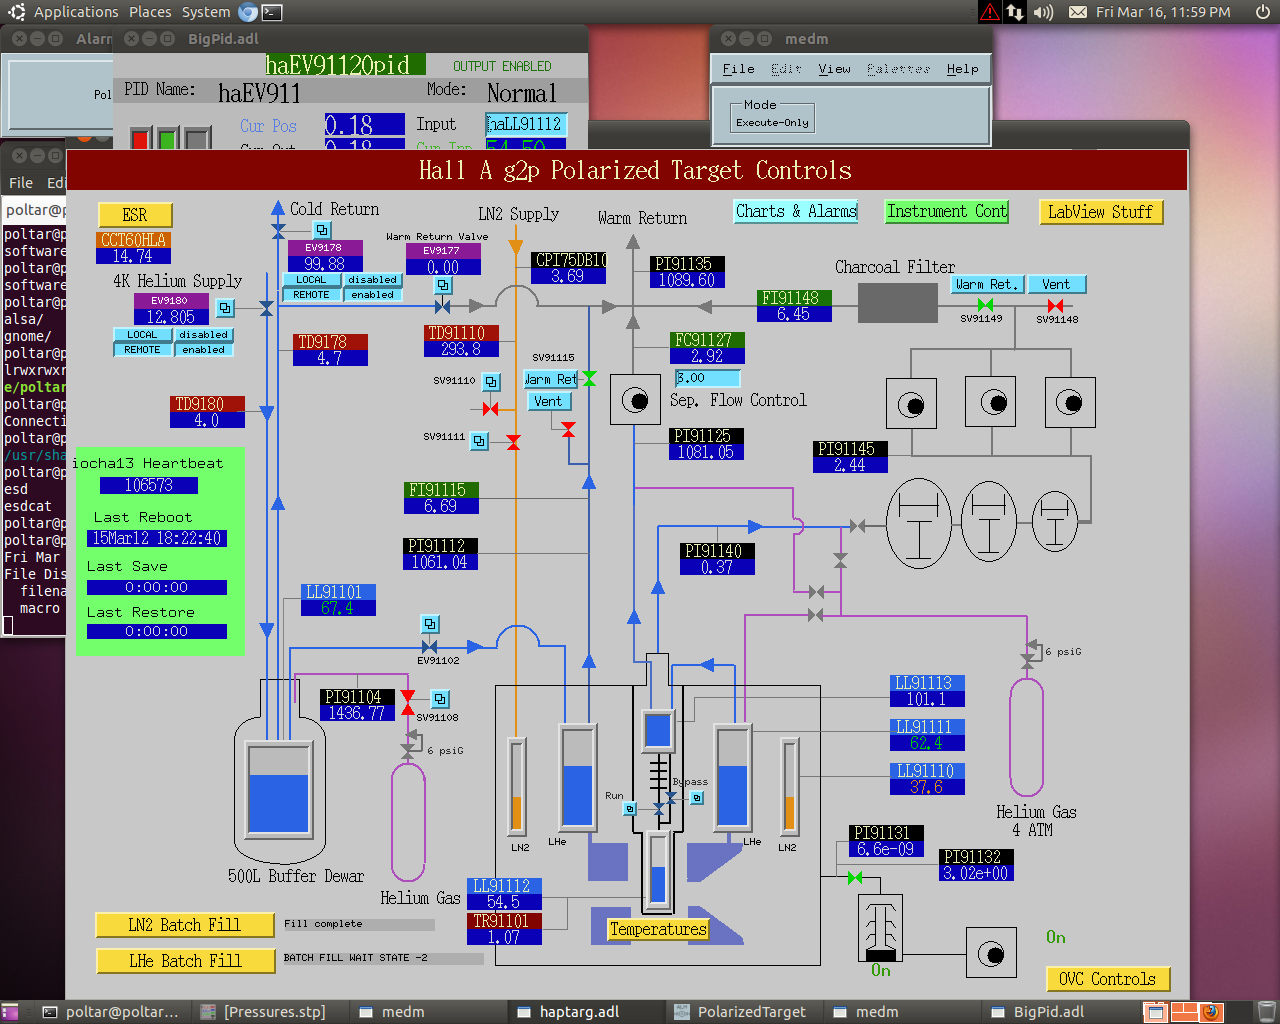The height and width of the screenshot is (1024, 1280).
Task: Open the Applications menu in top panel
Action: tap(76, 12)
